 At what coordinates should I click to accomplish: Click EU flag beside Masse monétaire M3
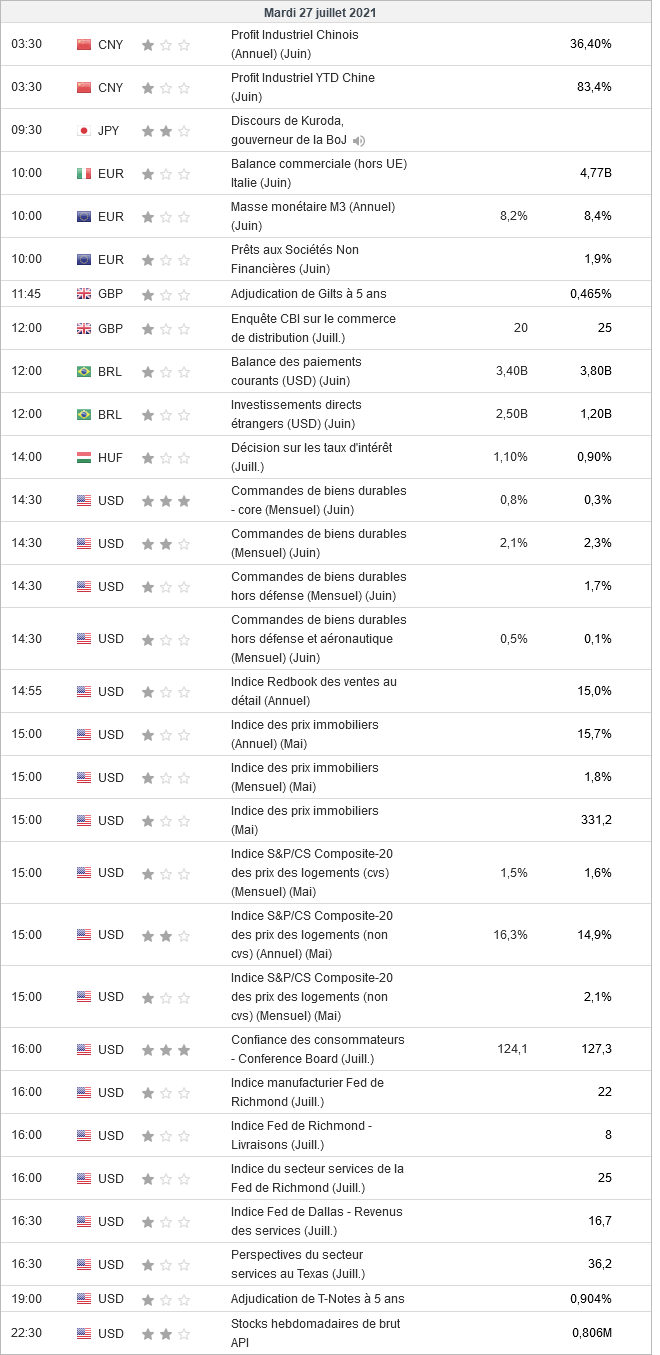coord(84,217)
